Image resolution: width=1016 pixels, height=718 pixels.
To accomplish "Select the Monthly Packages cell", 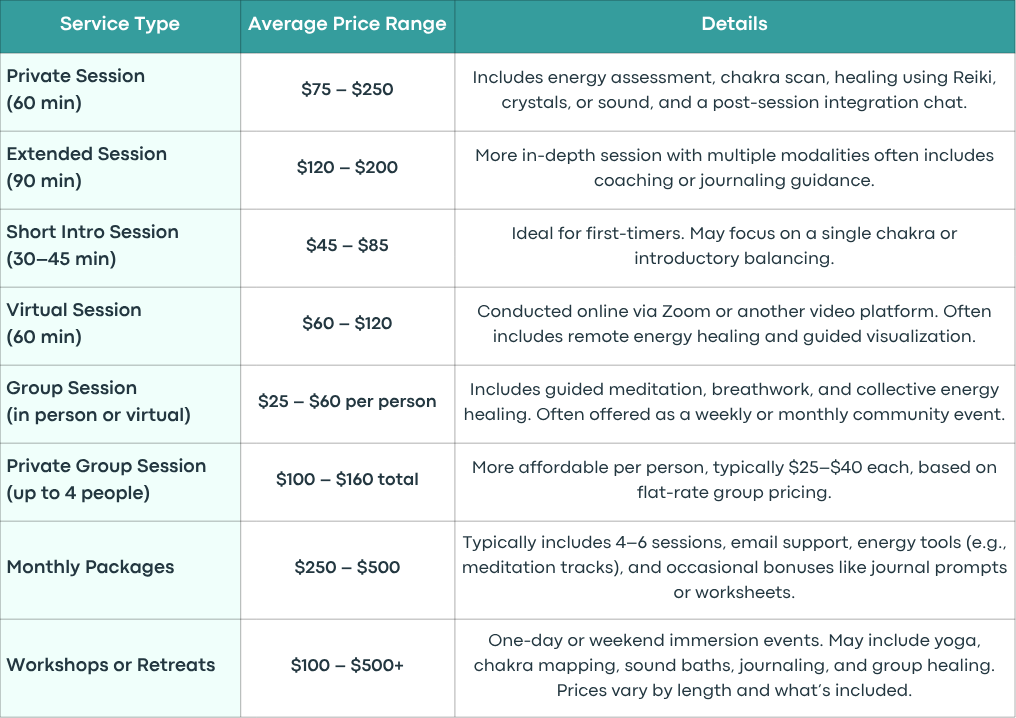I will (x=120, y=570).
